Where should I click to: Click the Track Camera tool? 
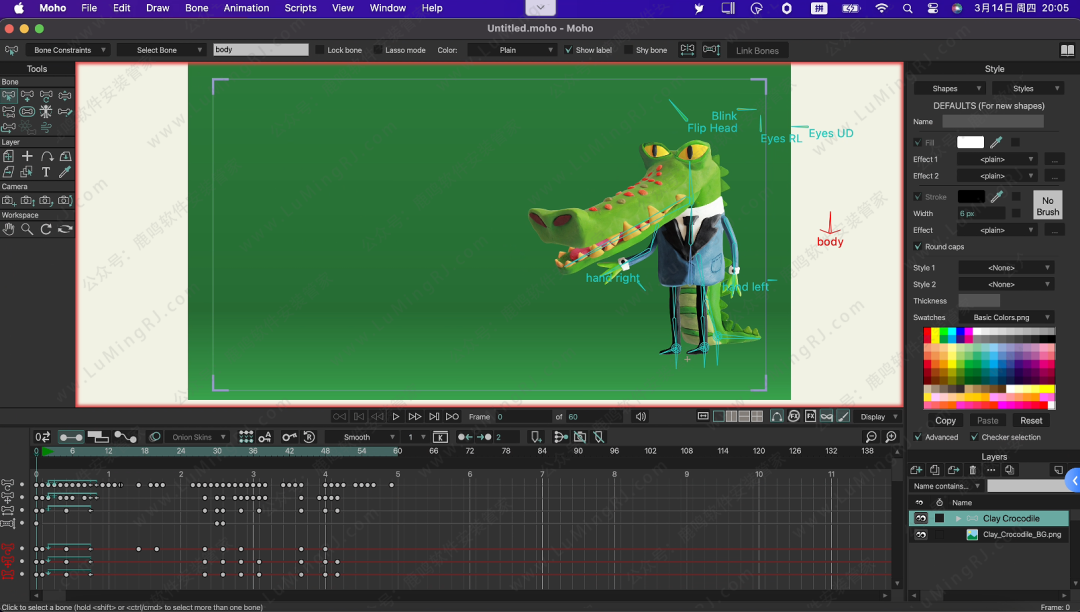coord(9,201)
